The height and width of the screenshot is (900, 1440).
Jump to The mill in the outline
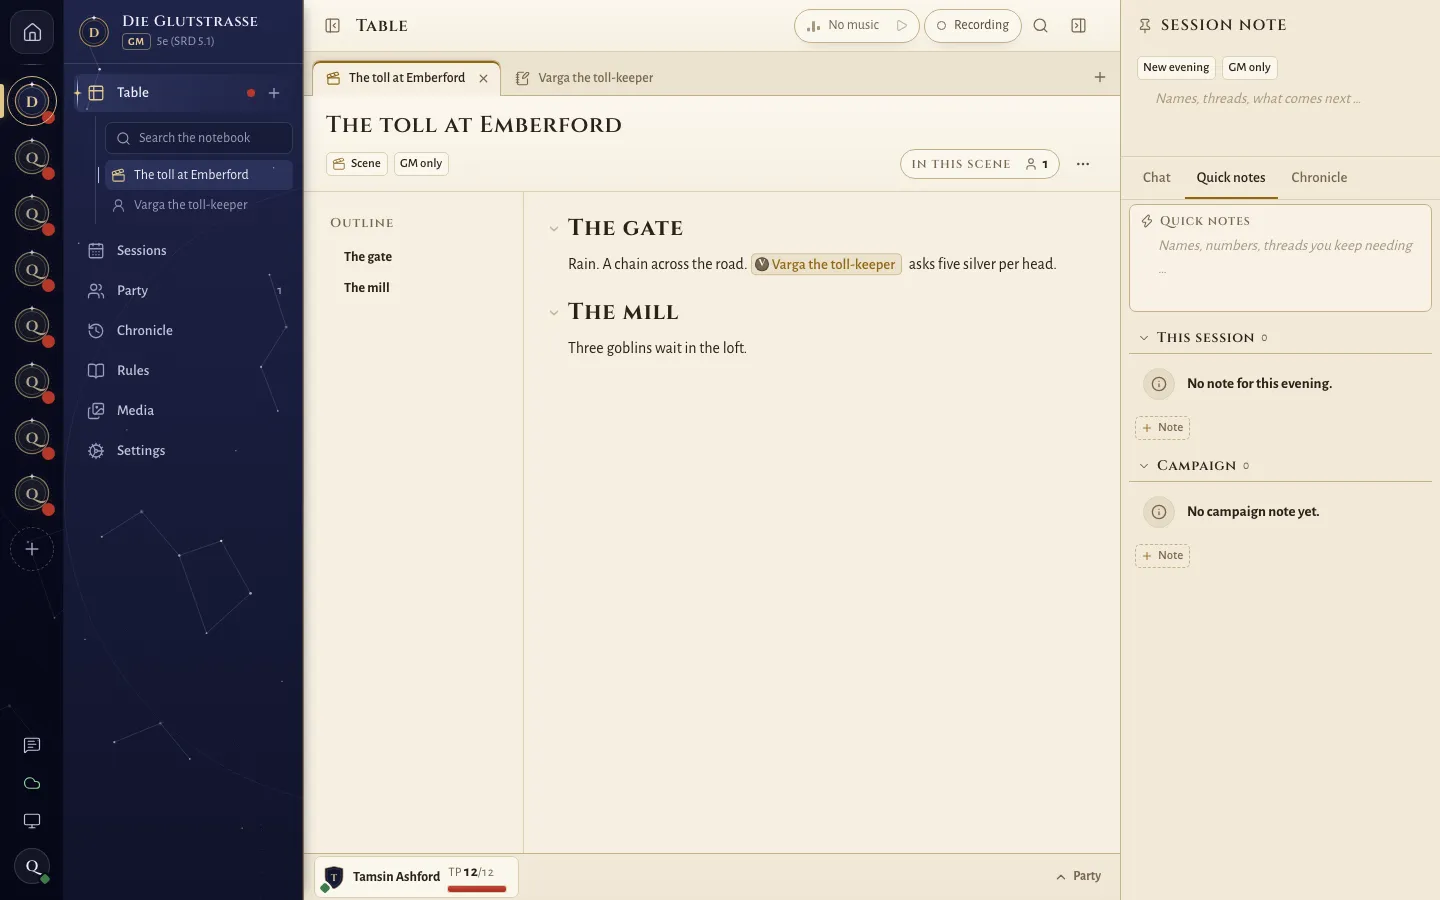pyautogui.click(x=367, y=288)
